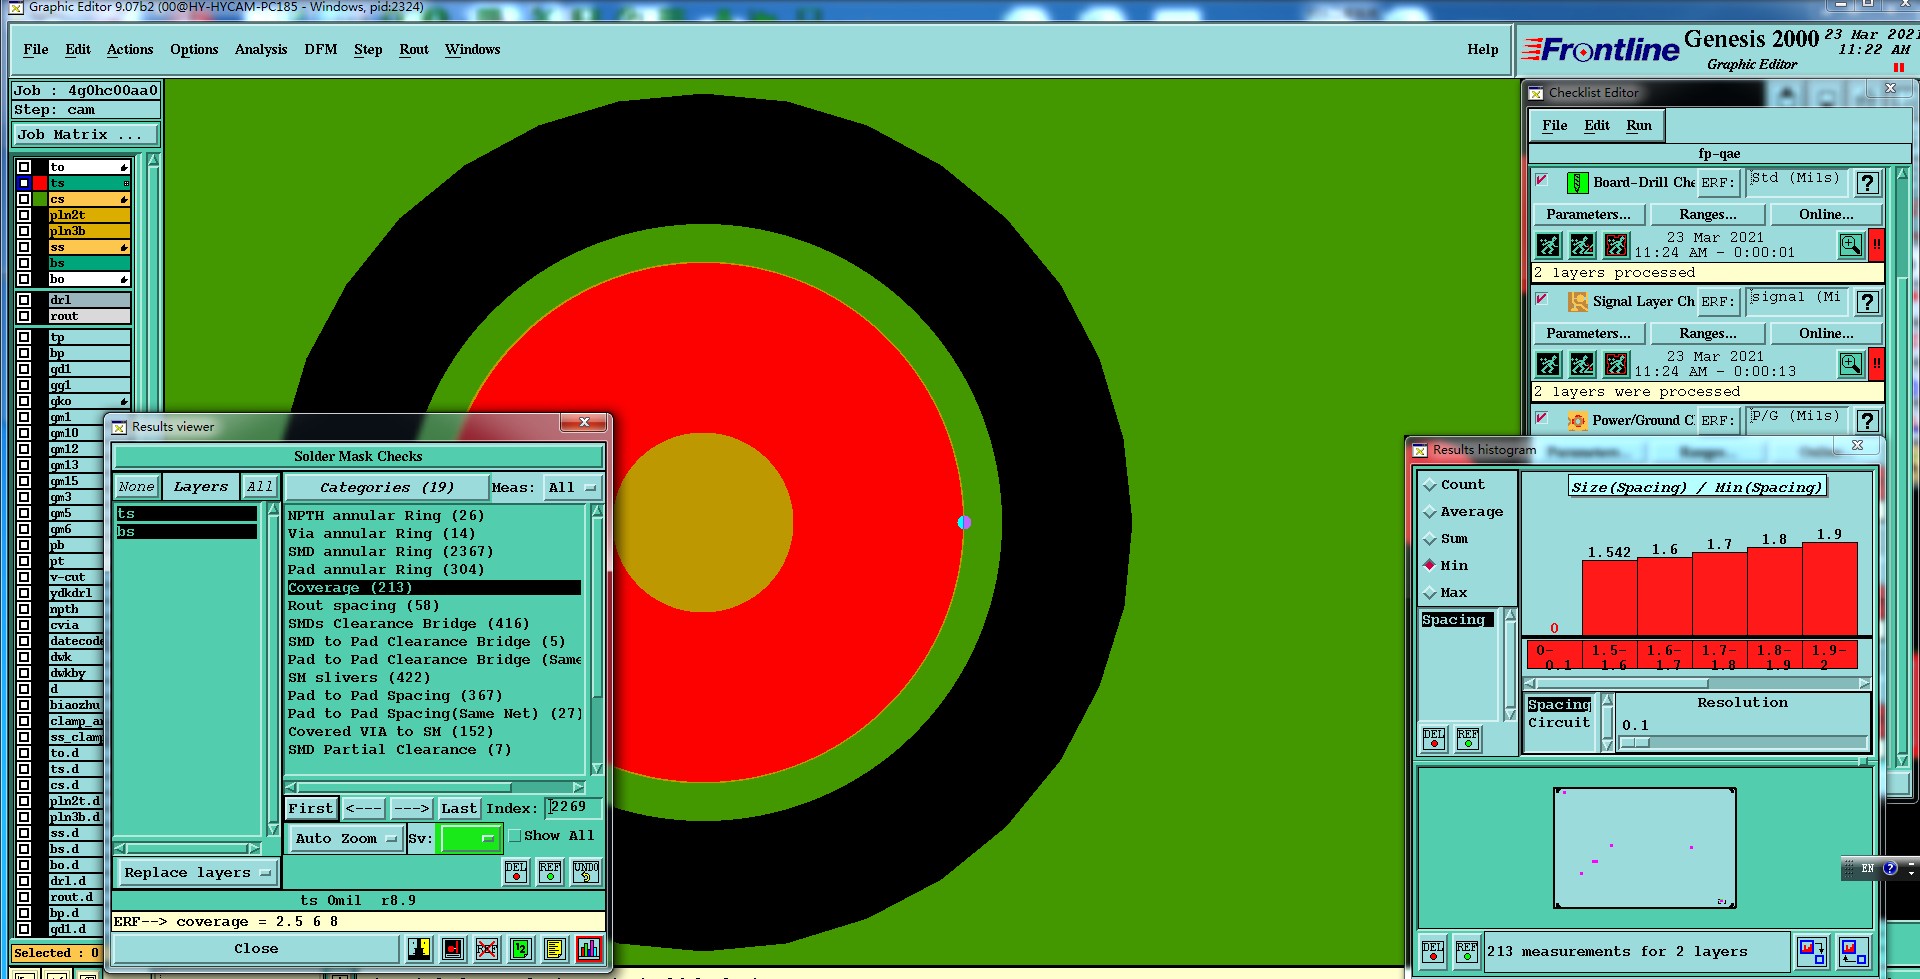
Task: Click the board overview thumbnail in histogram window
Action: point(1644,848)
